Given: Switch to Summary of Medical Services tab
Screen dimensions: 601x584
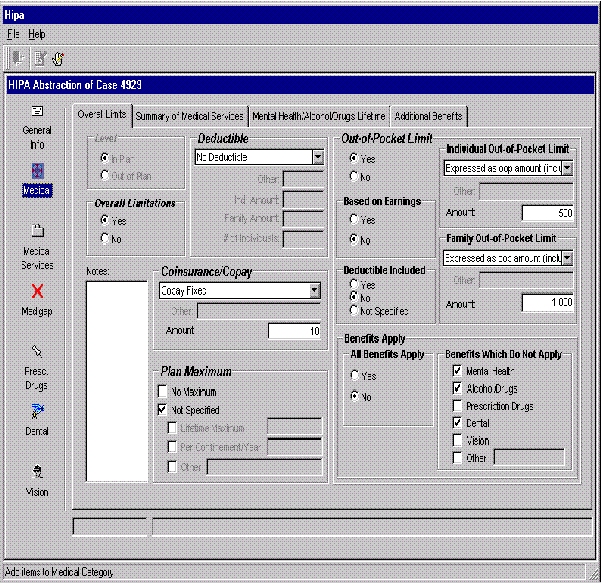Looking at the screenshot, I should point(189,116).
